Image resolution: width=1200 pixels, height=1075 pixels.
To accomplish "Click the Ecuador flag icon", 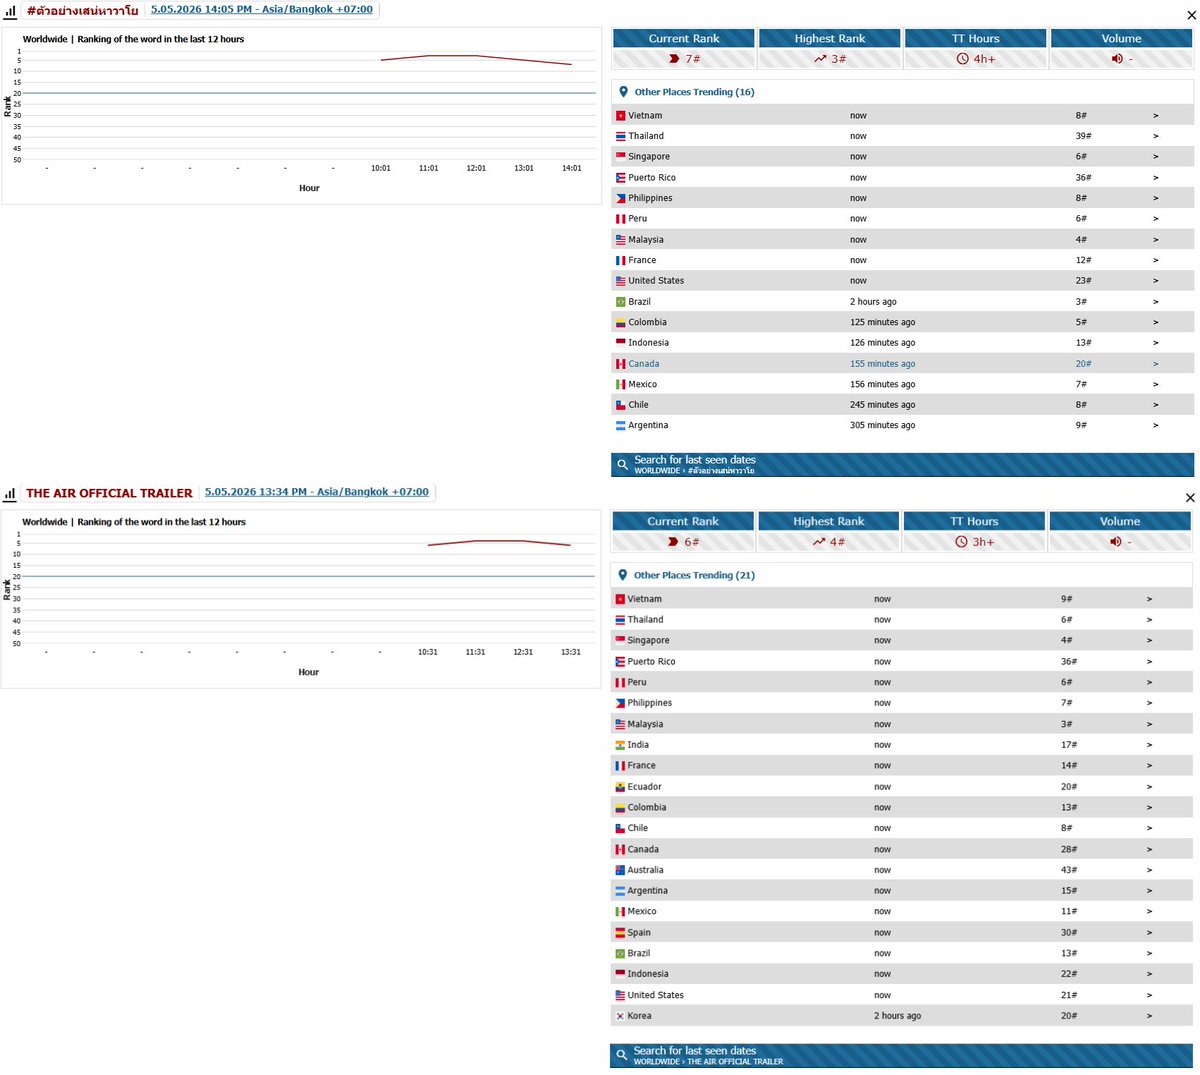I will tap(620, 787).
